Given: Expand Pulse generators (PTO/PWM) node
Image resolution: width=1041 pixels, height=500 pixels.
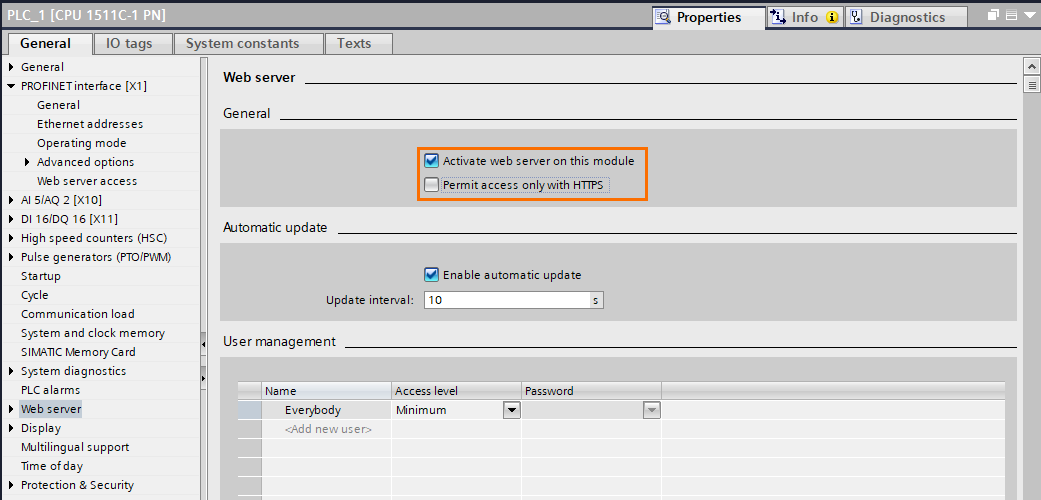Looking at the screenshot, I should pyautogui.click(x=11, y=257).
